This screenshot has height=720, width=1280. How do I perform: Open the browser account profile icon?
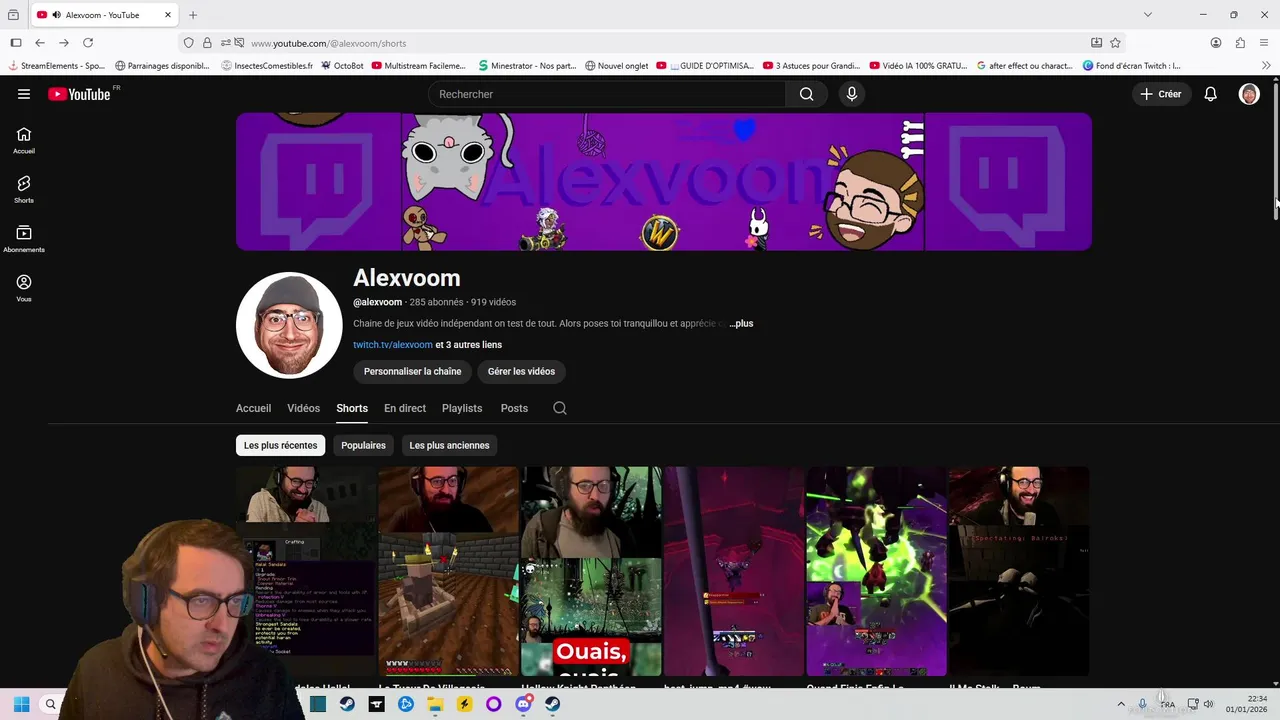(x=1216, y=43)
